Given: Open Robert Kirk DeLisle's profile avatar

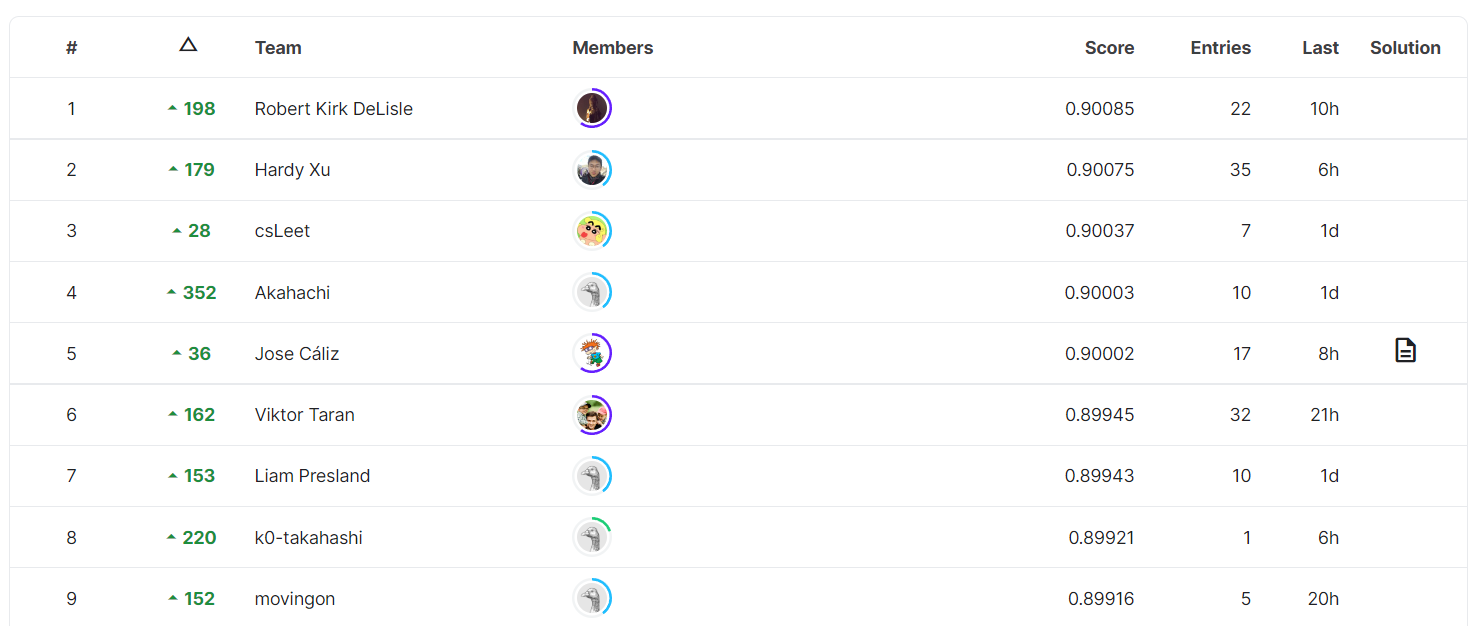Looking at the screenshot, I should (x=592, y=108).
